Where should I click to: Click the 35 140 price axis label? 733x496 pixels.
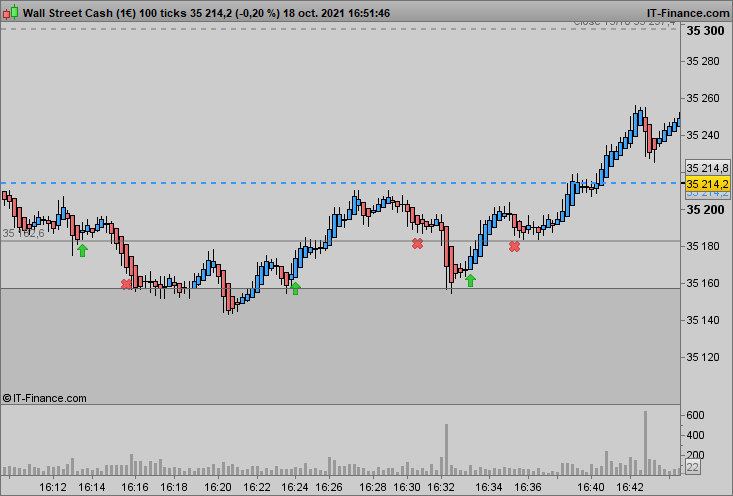pos(703,320)
